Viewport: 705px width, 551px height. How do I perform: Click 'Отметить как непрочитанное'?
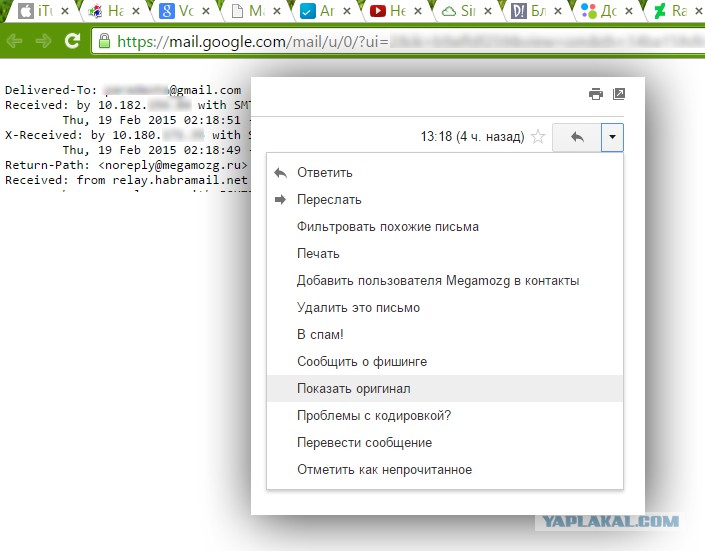pyautogui.click(x=384, y=470)
